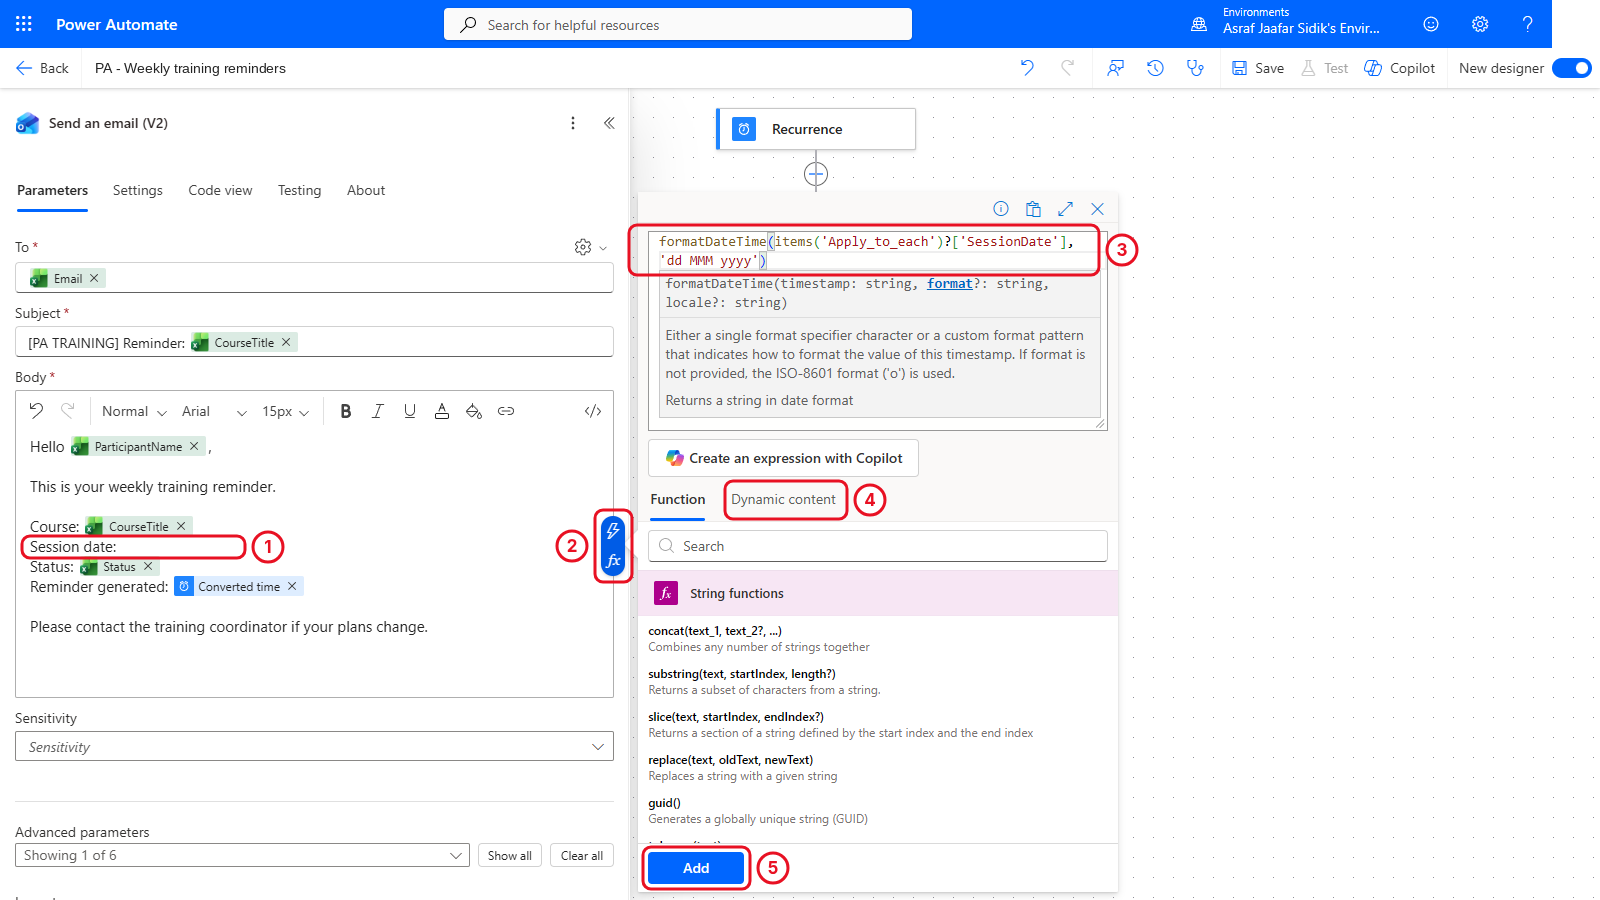The image size is (1600, 900).
Task: Open the app launcher waffle icon
Action: 24,24
